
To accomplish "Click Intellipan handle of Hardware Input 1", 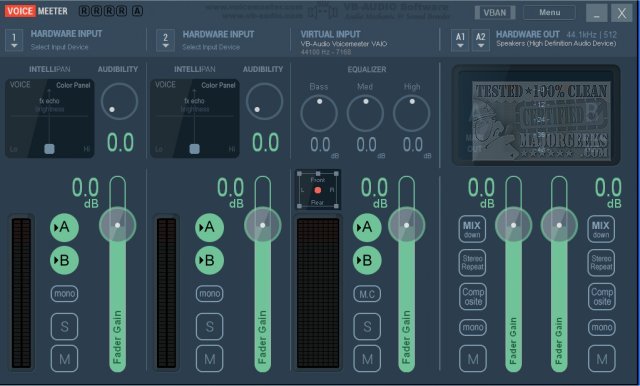I will (49, 149).
